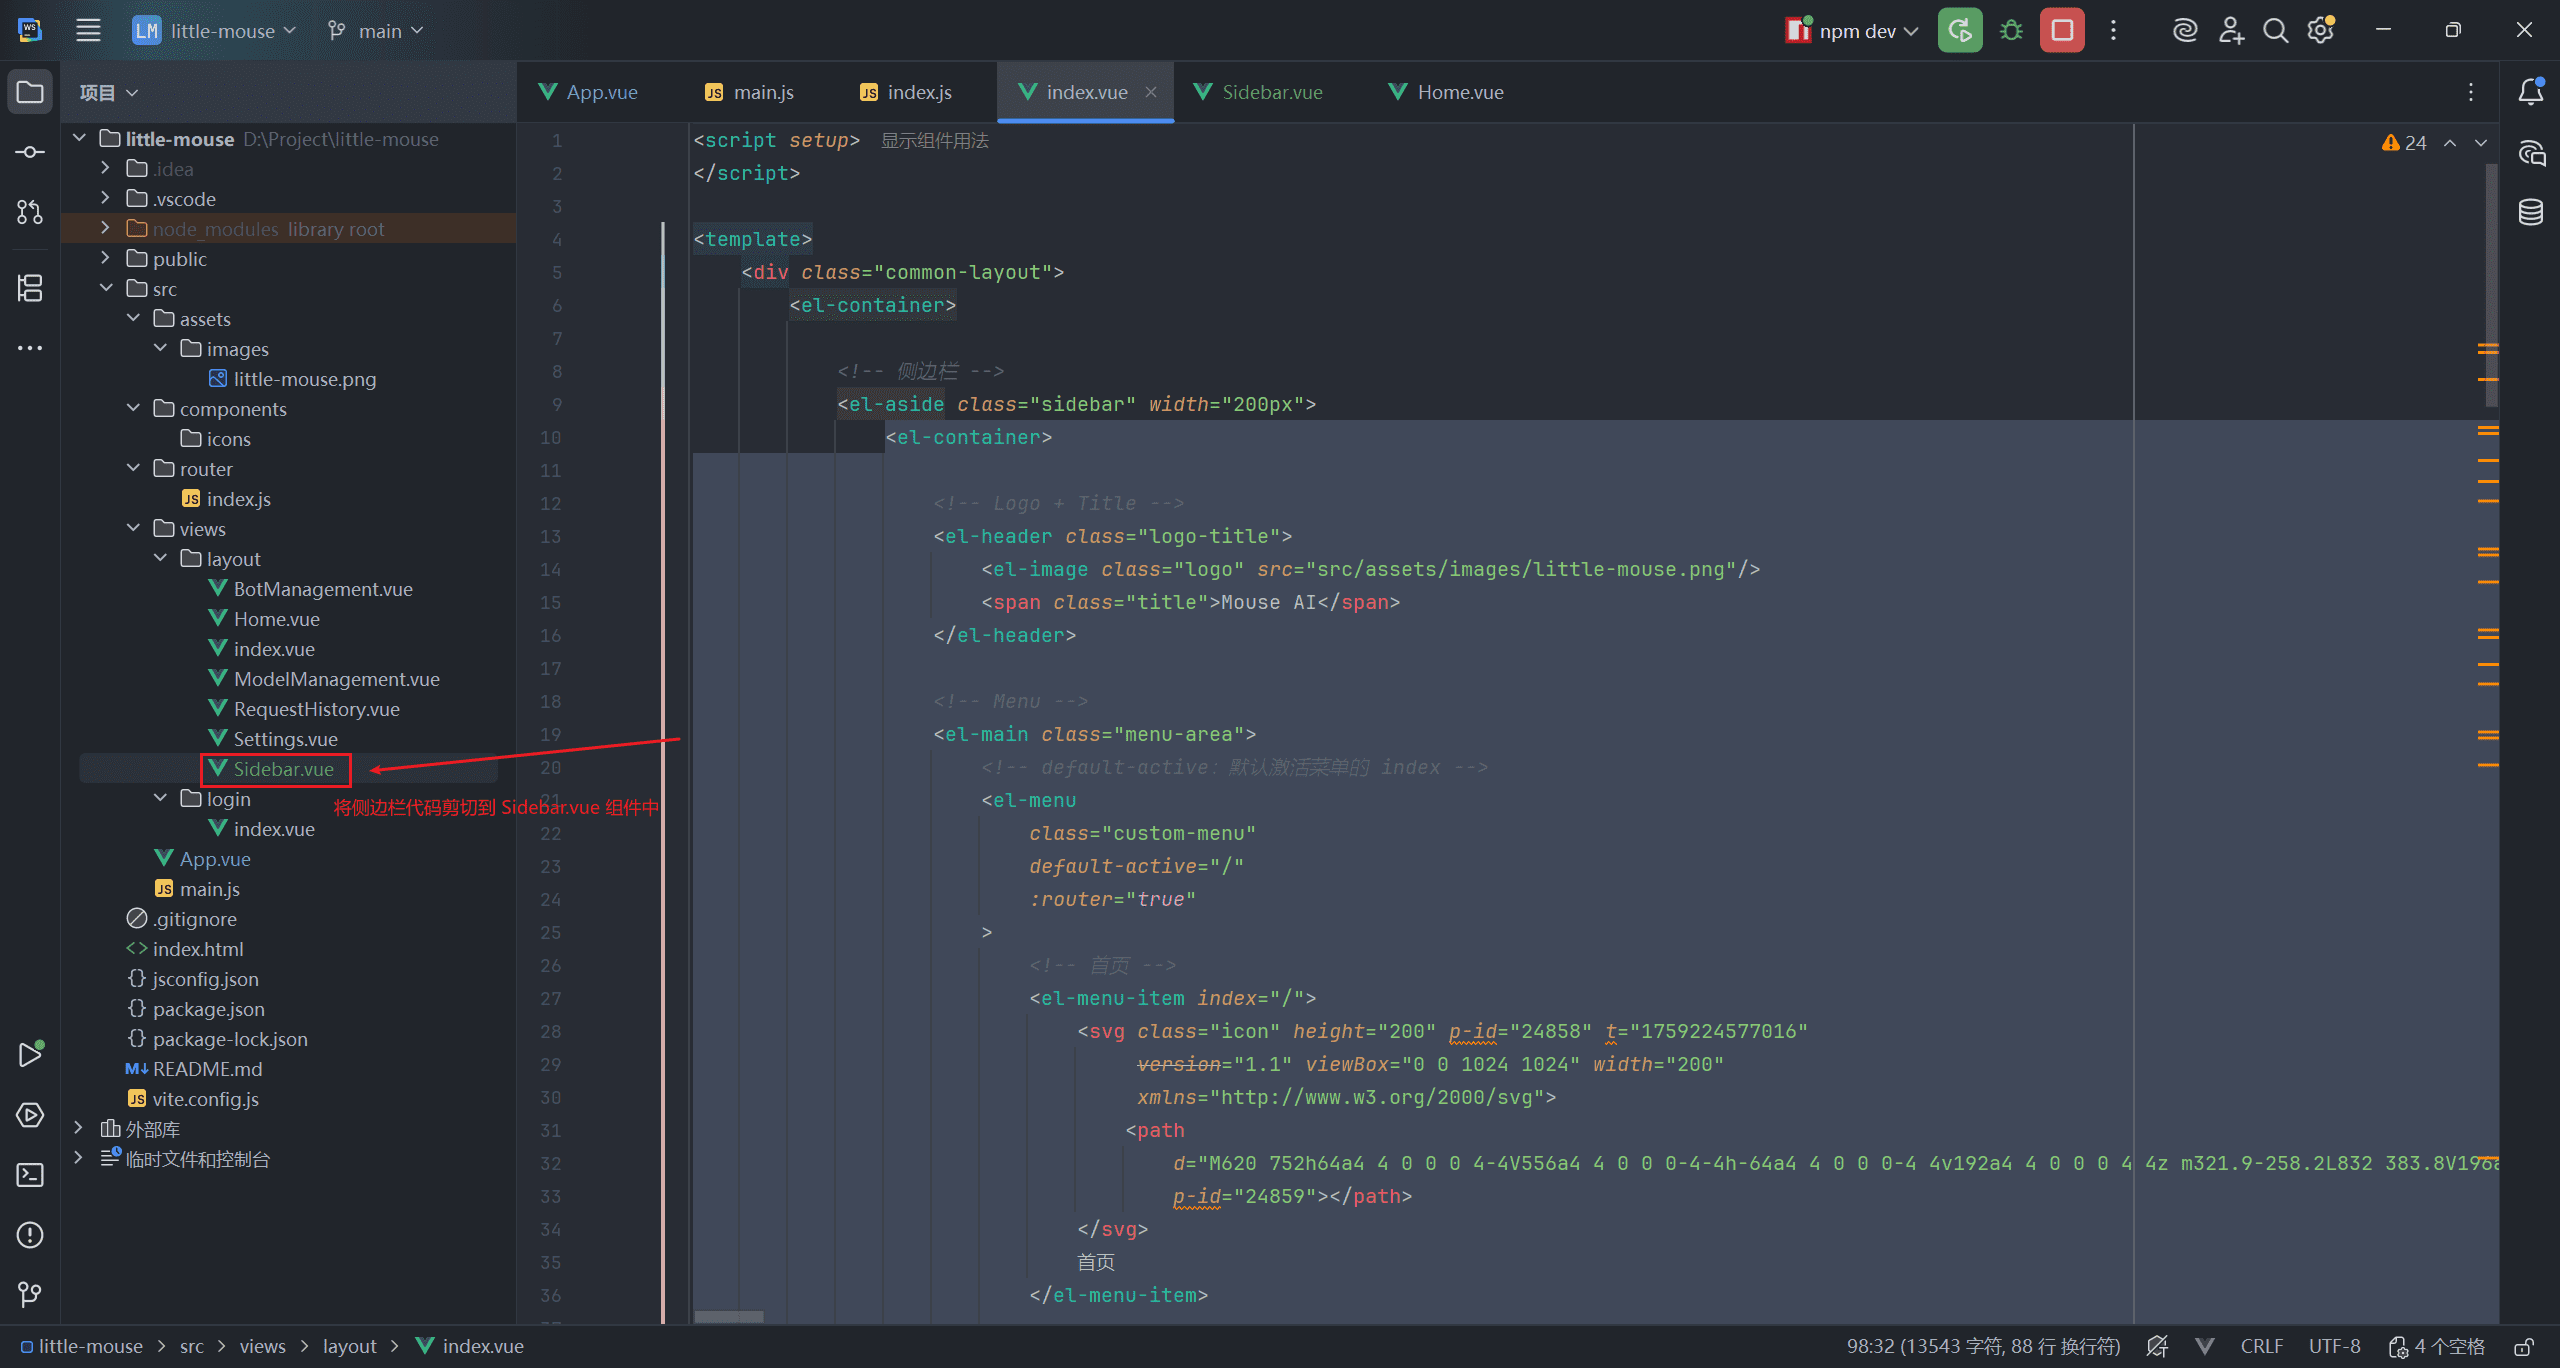
Task: Open editor tabs options menu
Action: 2471,92
